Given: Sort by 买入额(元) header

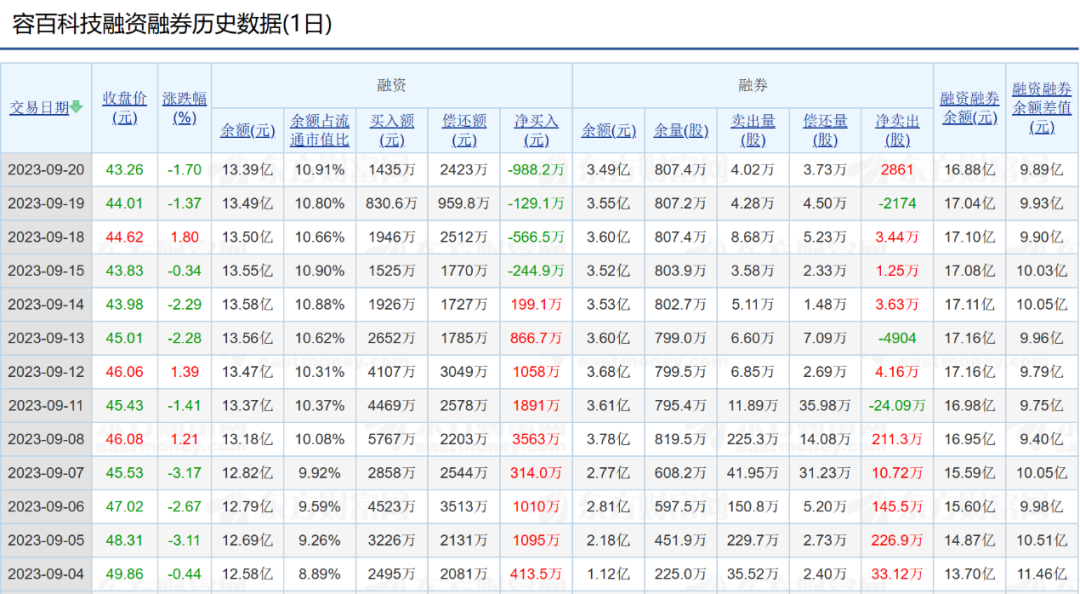Looking at the screenshot, I should point(392,130).
